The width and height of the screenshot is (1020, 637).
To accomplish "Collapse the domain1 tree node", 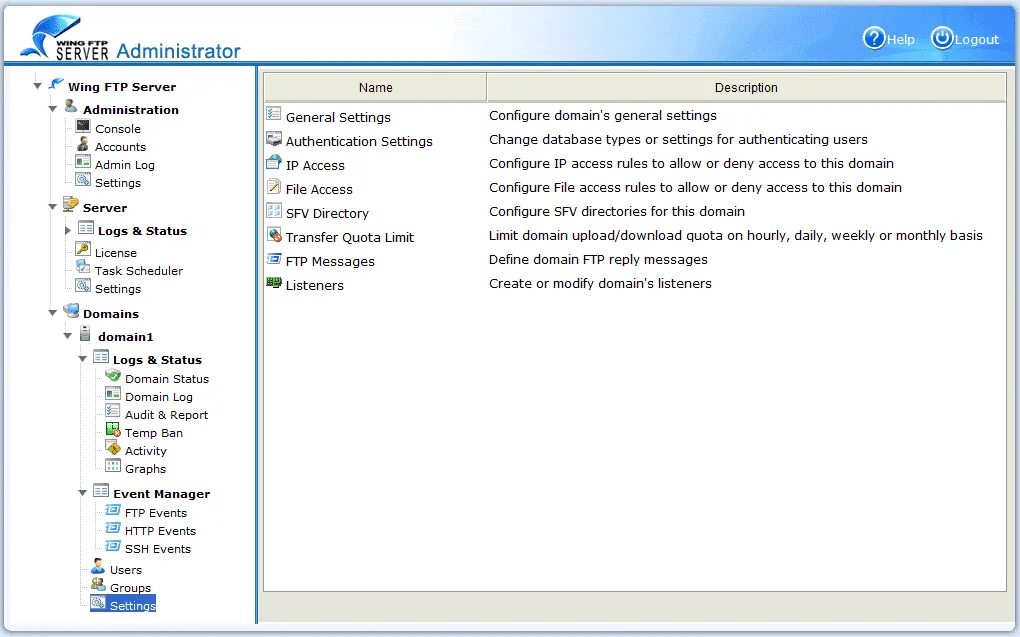I will point(68,336).
